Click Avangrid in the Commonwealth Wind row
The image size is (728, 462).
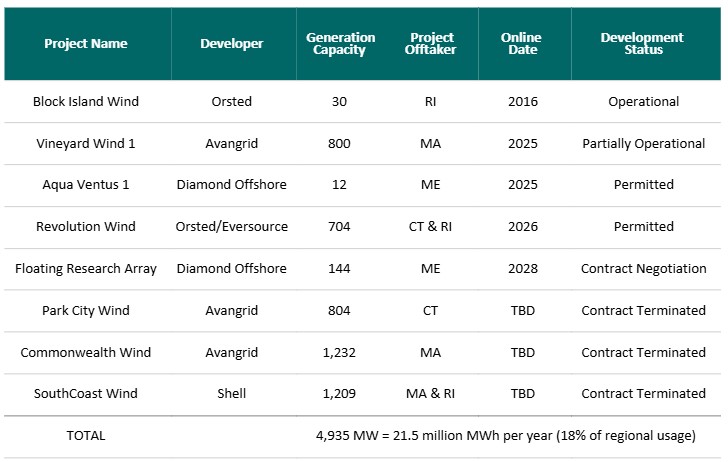point(232,352)
